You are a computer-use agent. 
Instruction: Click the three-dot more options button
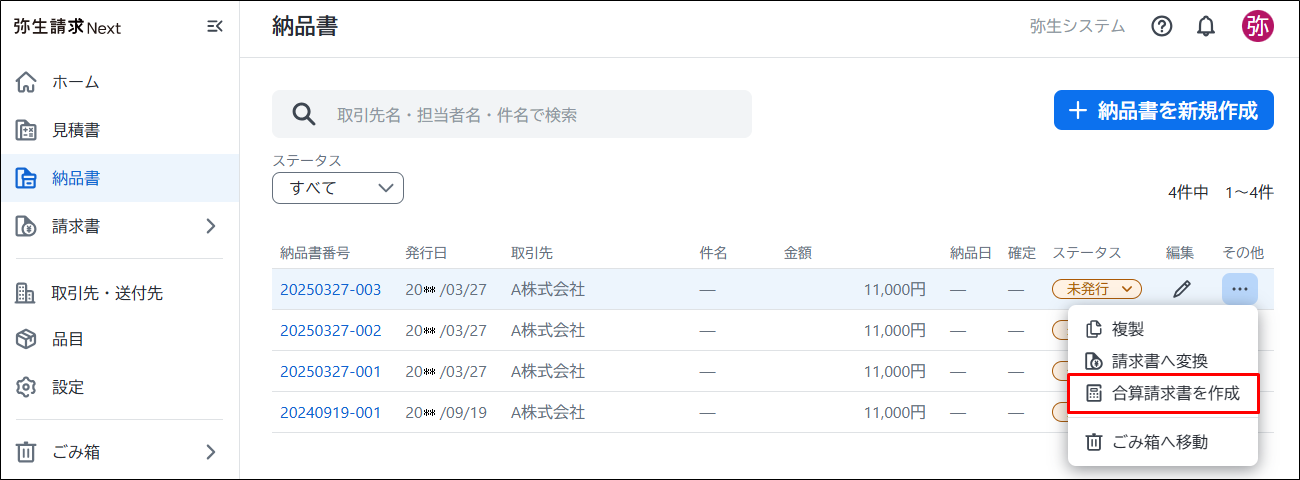[x=1239, y=290]
